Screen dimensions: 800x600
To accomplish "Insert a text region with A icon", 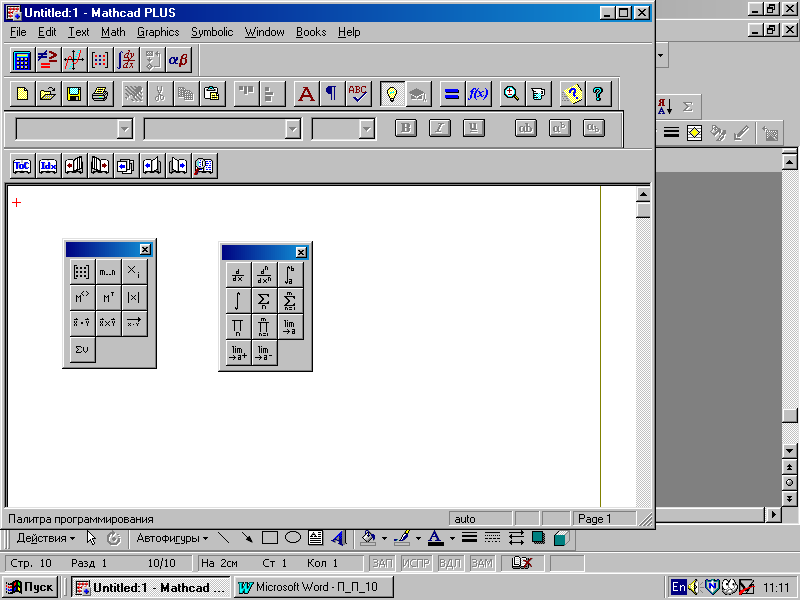I will coord(306,94).
